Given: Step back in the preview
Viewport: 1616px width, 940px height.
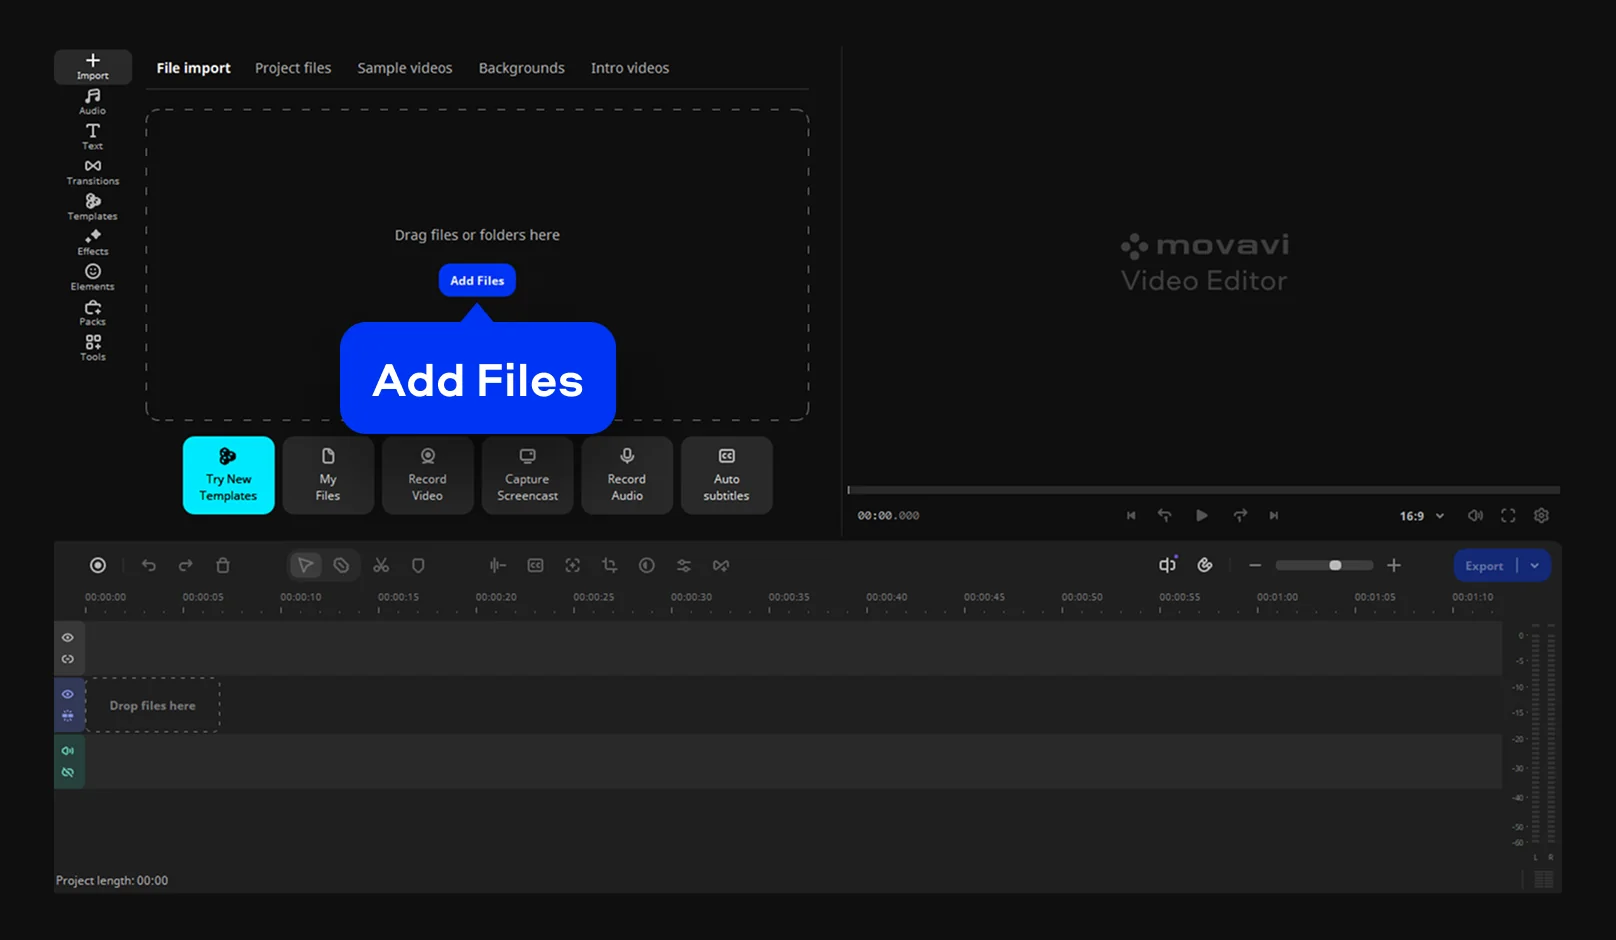Looking at the screenshot, I should tap(1165, 516).
